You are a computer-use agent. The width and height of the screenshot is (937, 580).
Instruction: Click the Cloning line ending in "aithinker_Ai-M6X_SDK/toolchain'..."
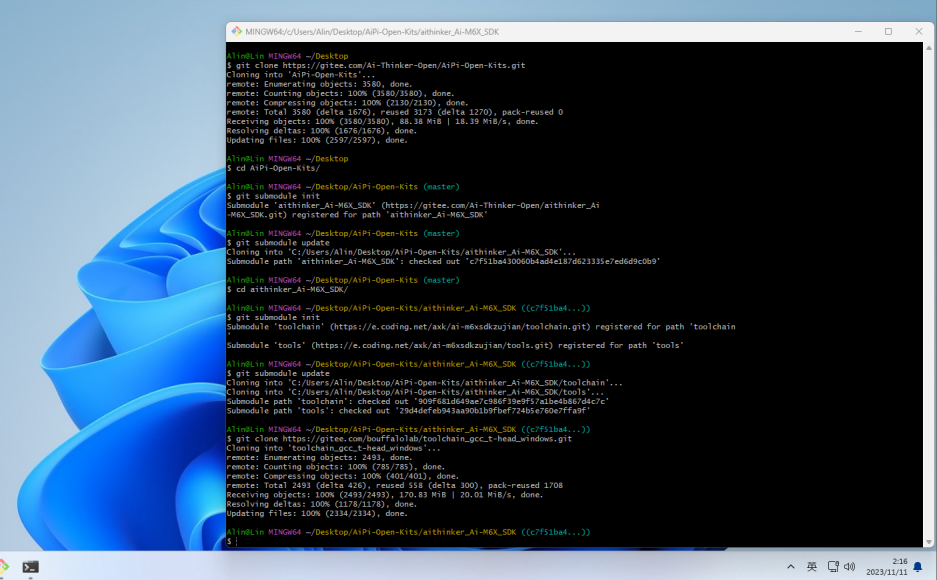425,383
